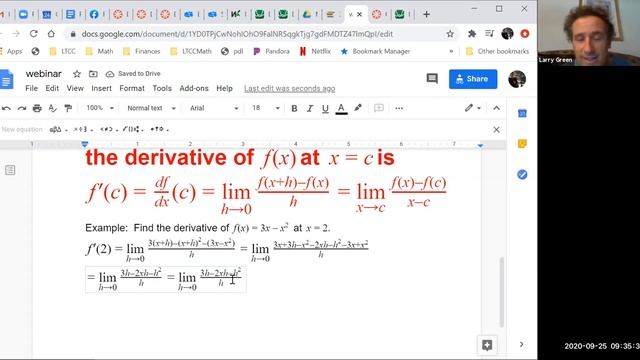Click the Redo icon in Docs toolbar
Screen dimensions: 640x360
(x=22, y=108)
